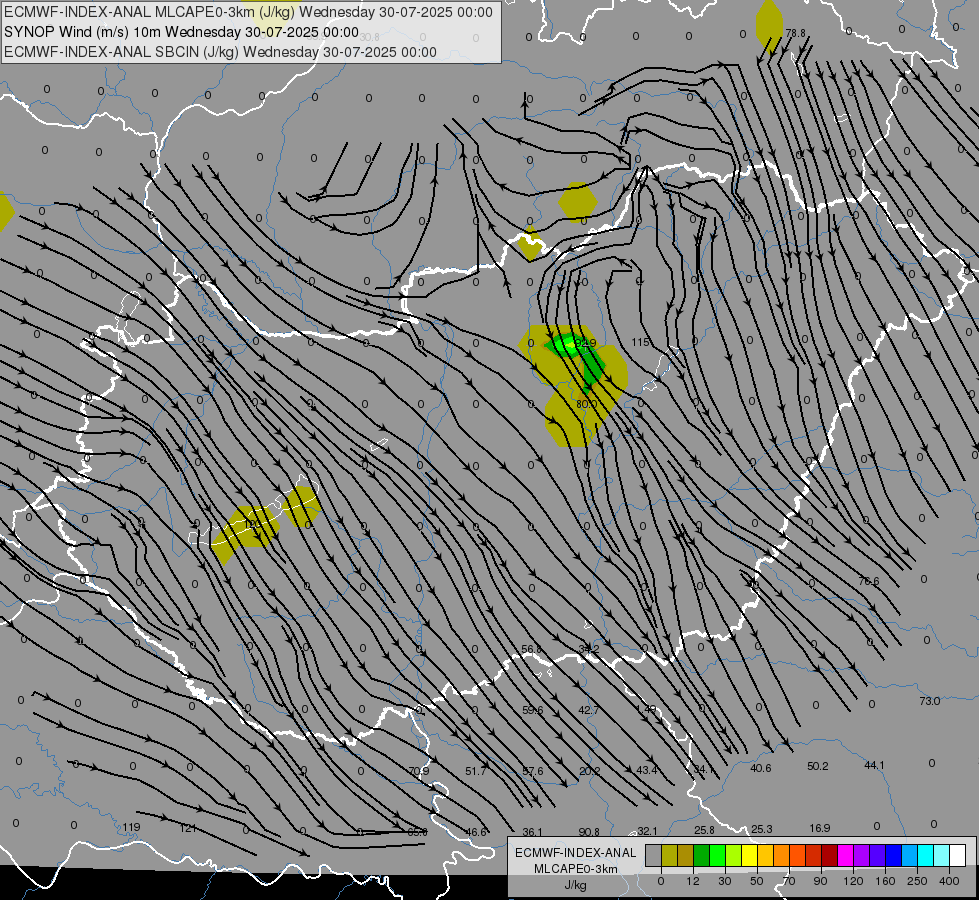
Task: Choose the white swatch in legend
Action: tap(958, 855)
